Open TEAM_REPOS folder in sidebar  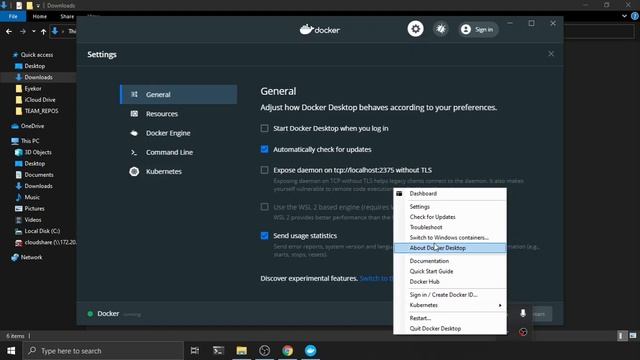pos(41,111)
